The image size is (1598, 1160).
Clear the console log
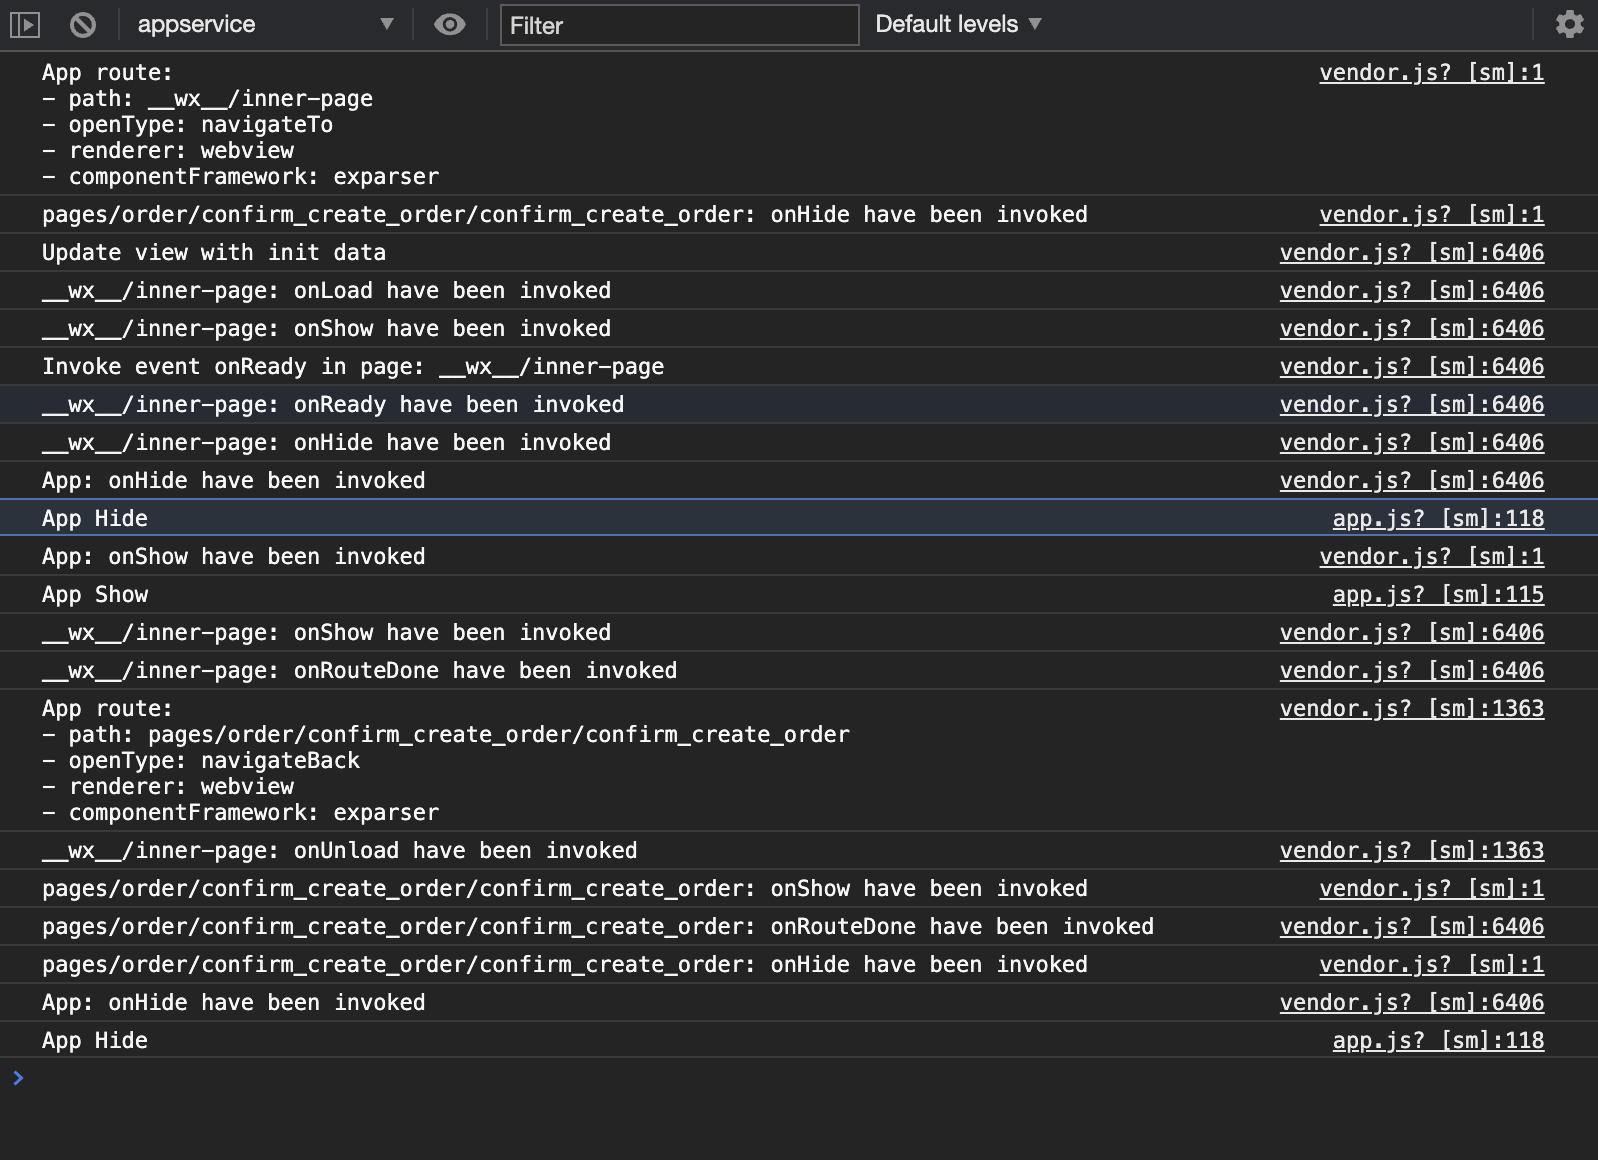(83, 24)
